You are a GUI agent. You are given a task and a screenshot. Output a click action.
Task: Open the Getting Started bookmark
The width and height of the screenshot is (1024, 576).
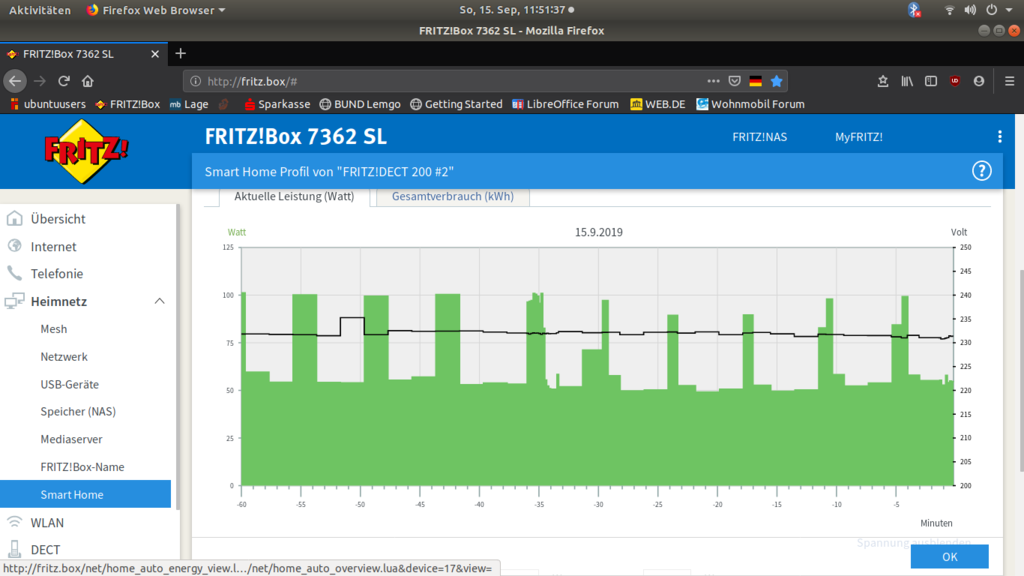tap(456, 104)
